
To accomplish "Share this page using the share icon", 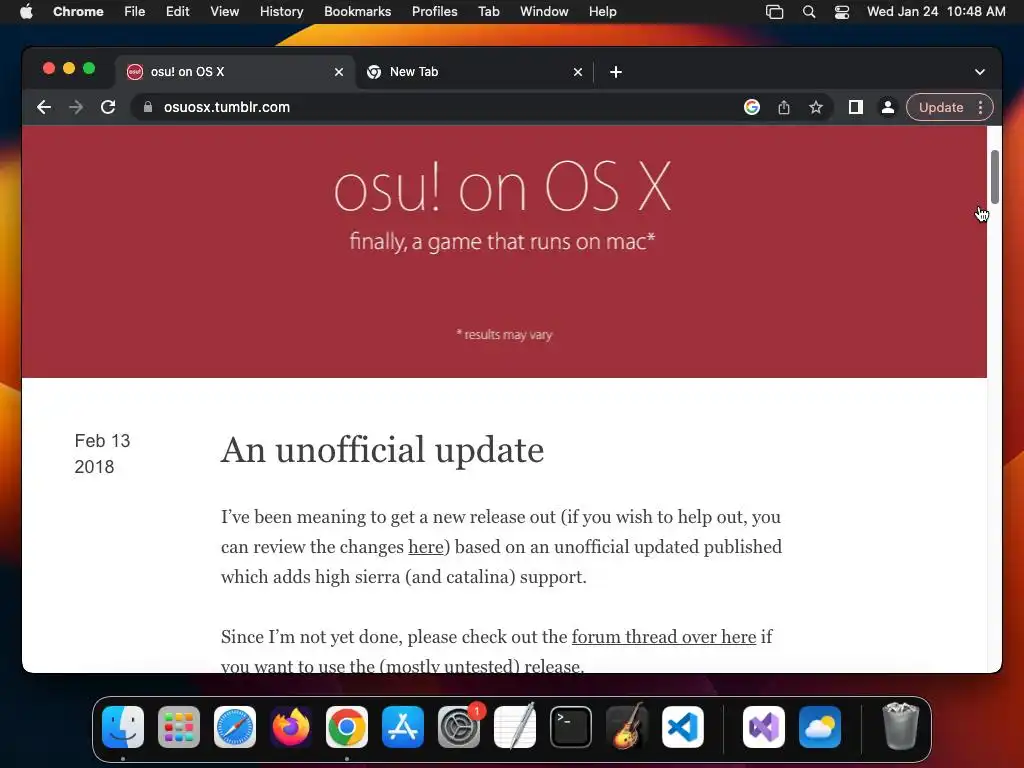I will [x=784, y=107].
